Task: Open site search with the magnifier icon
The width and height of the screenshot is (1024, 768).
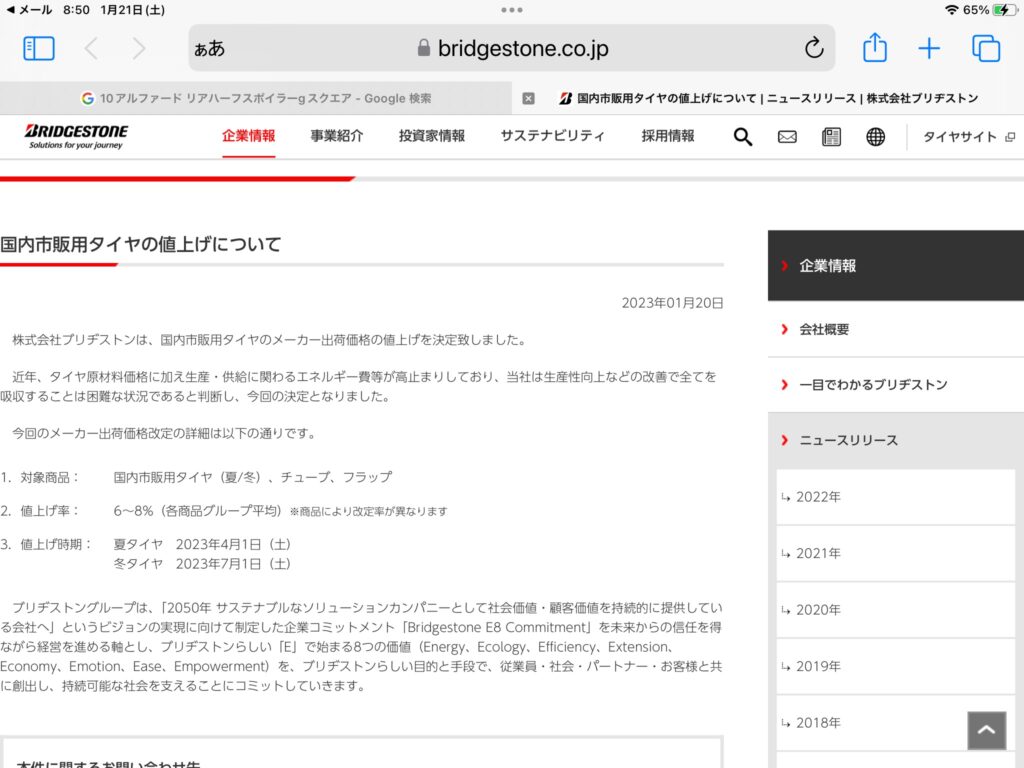Action: coord(743,136)
